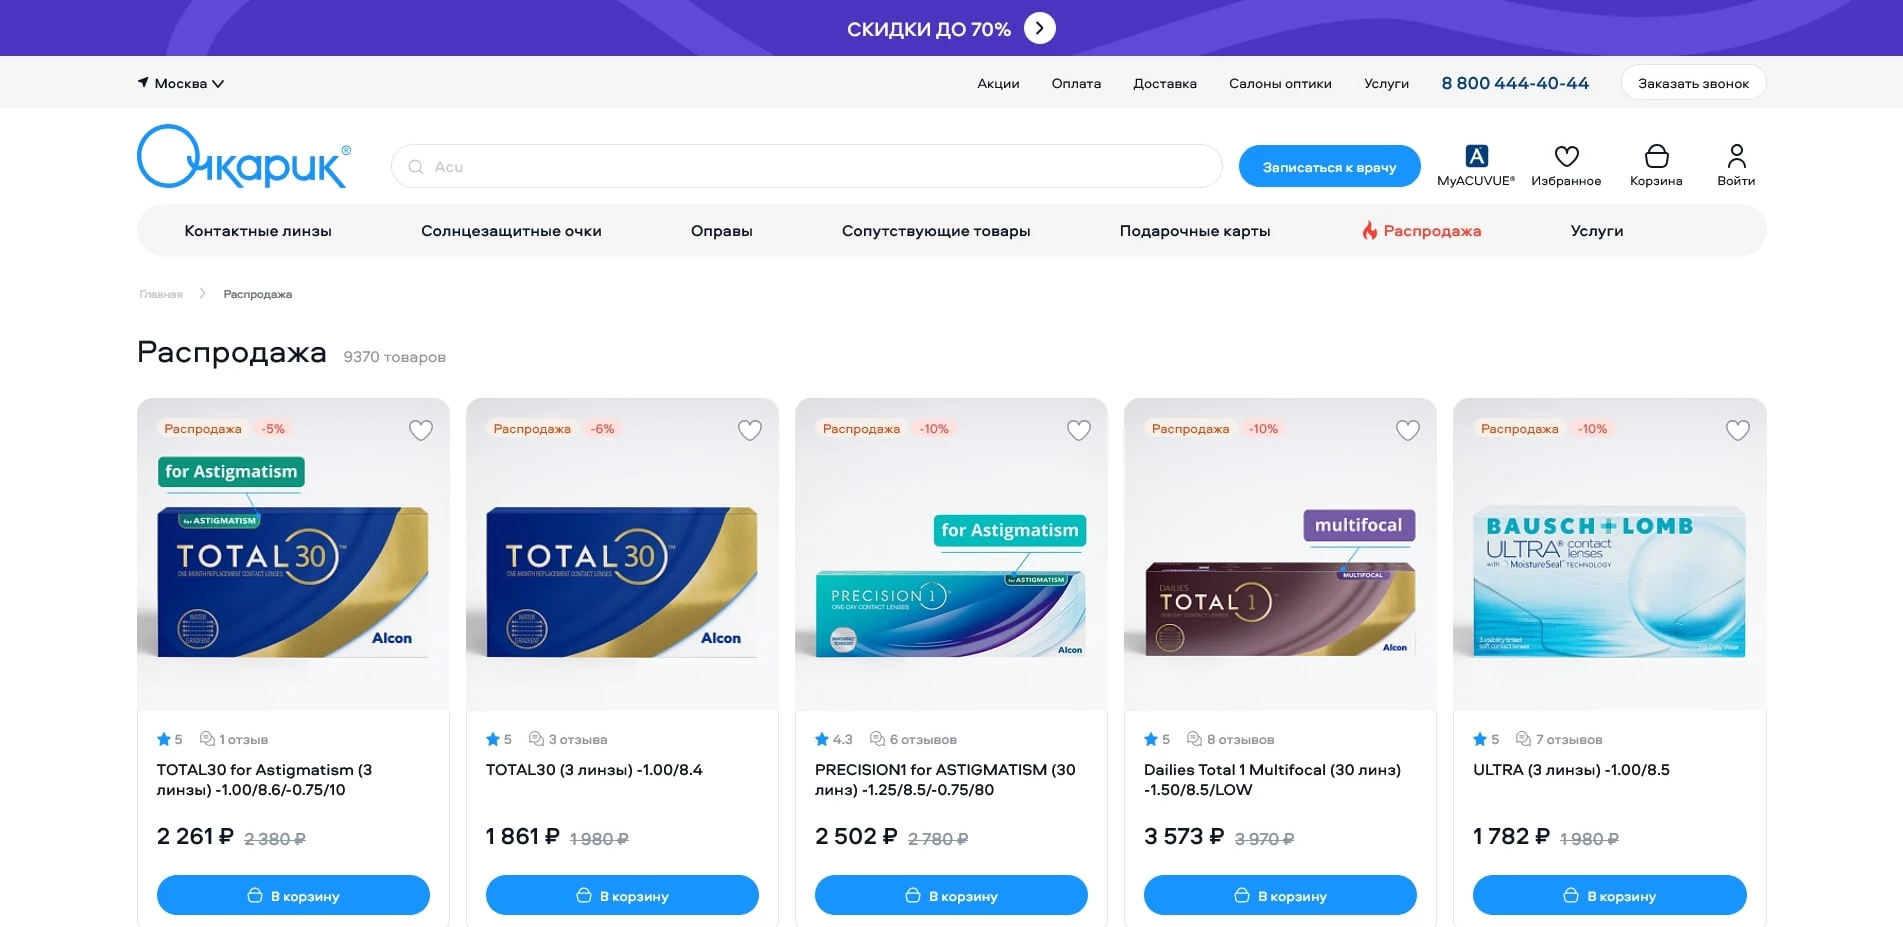Open the Избранное favorites heart icon

coord(1566,156)
